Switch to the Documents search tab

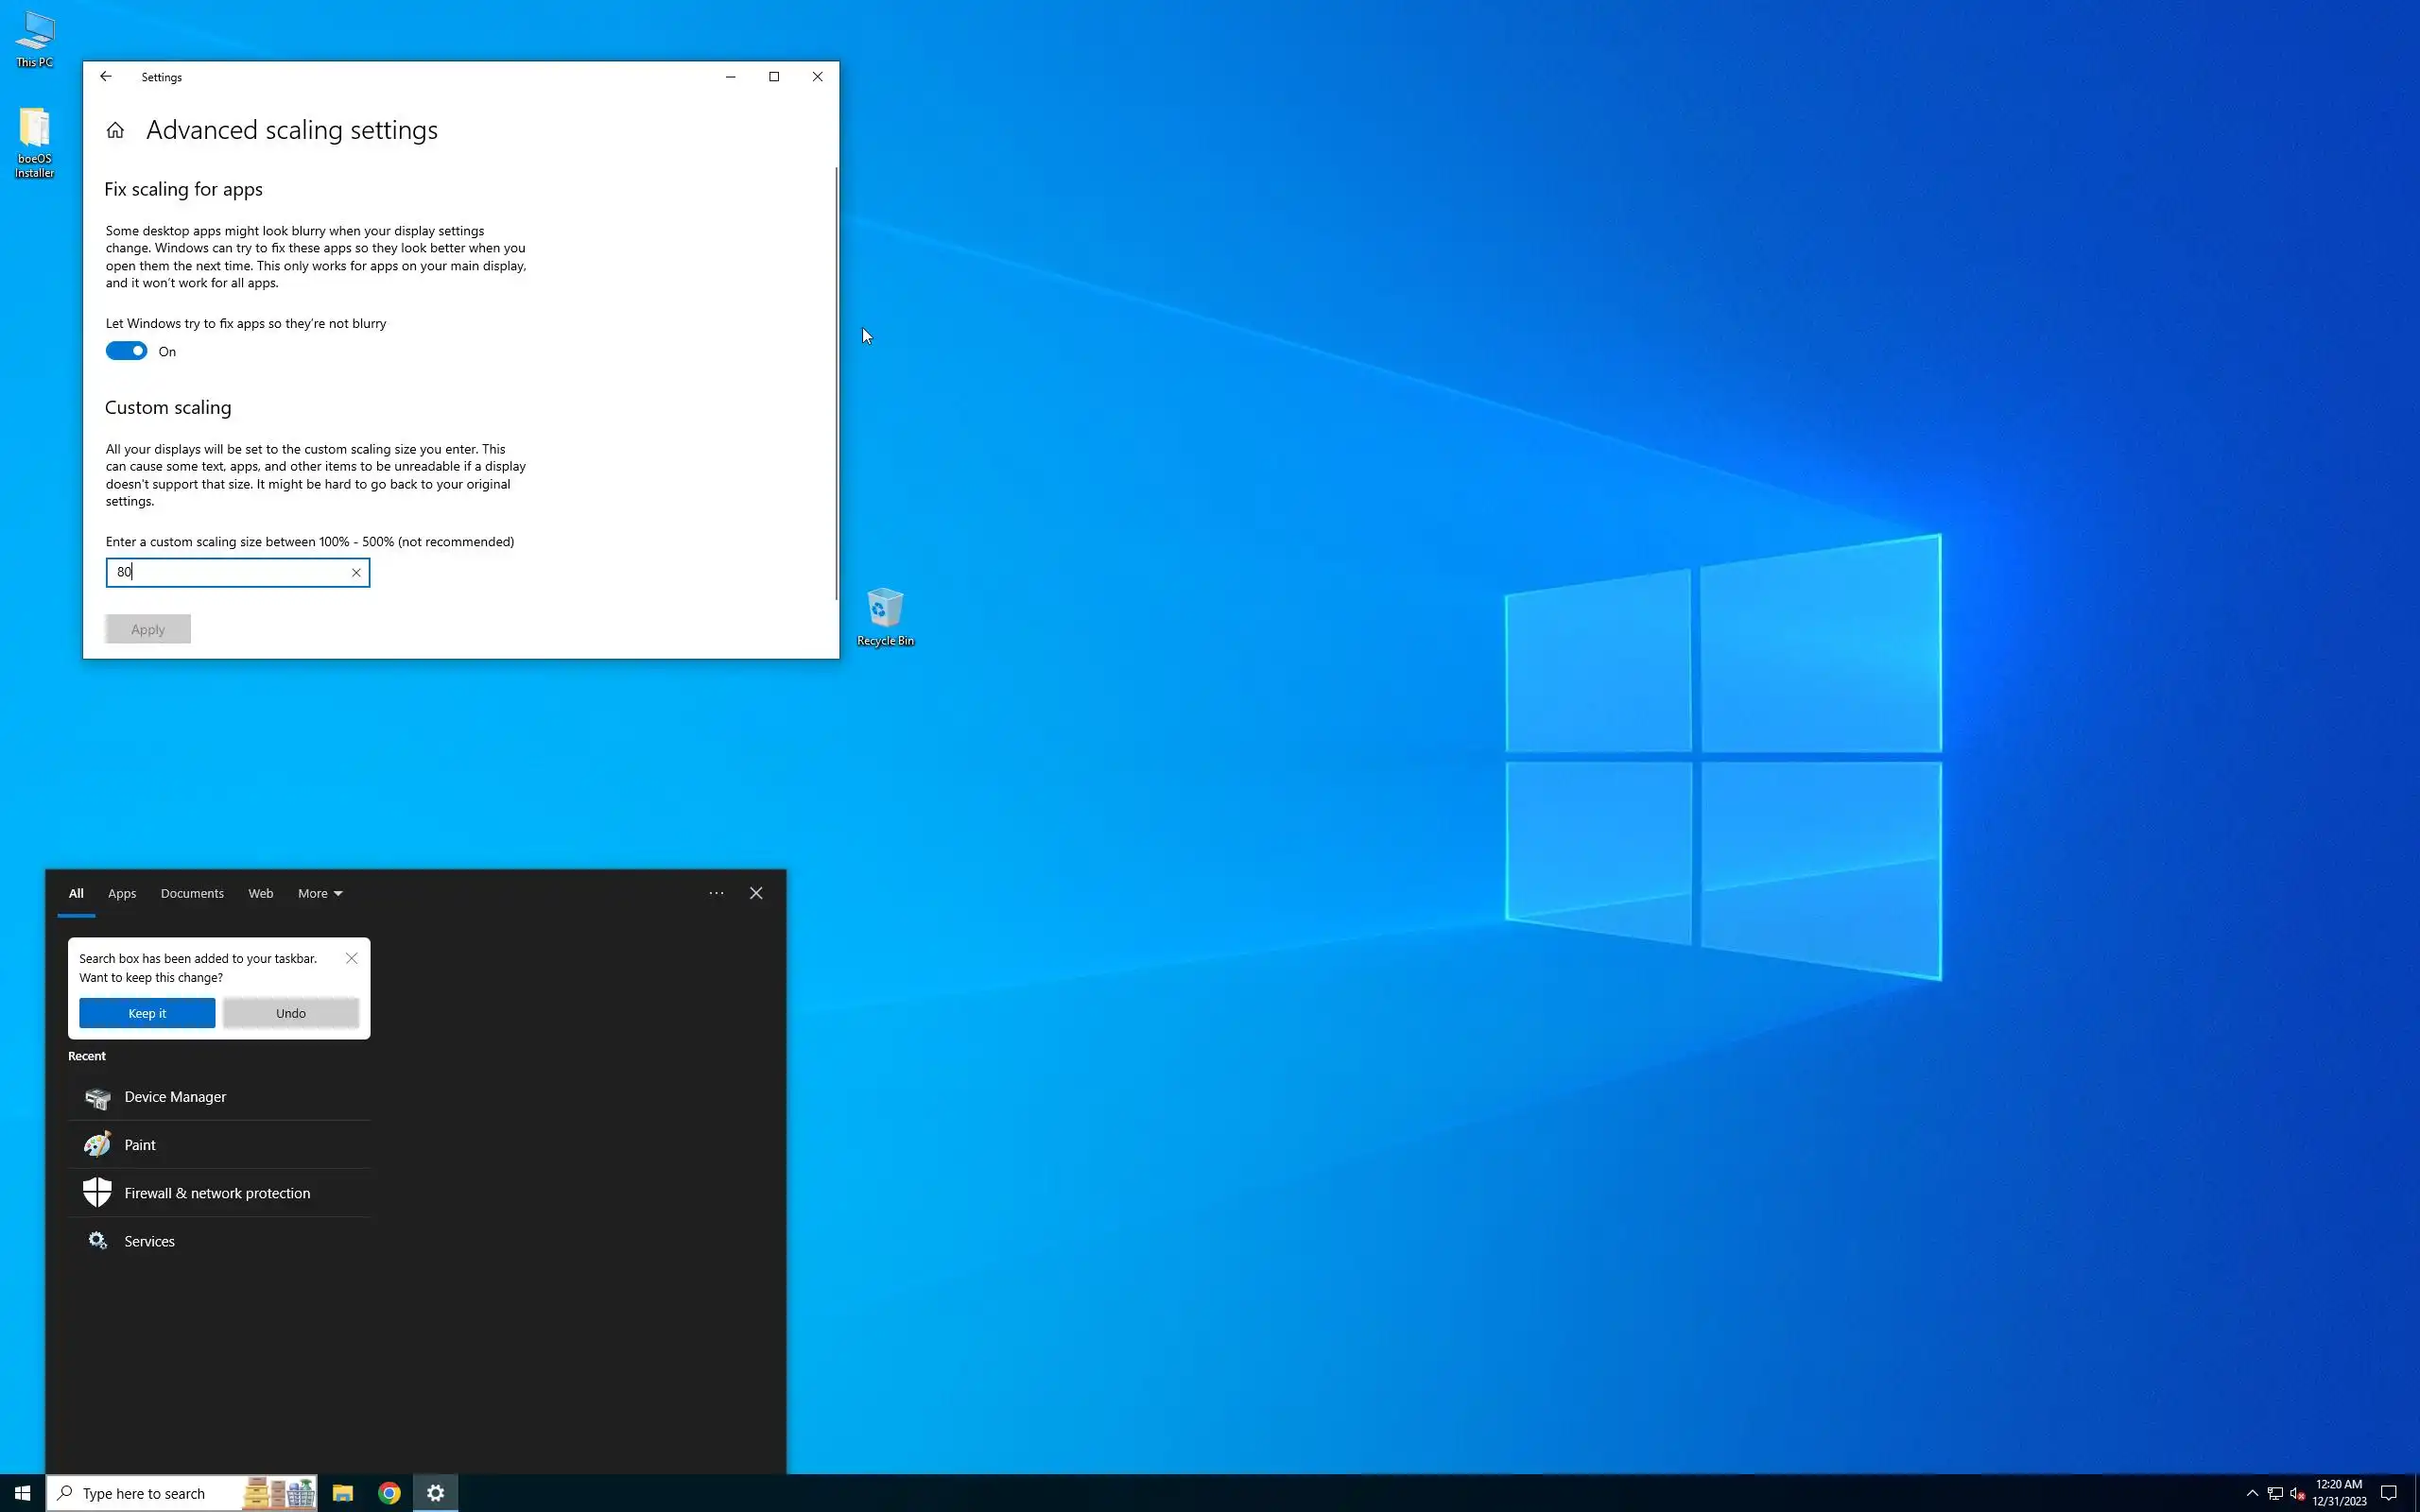(192, 893)
